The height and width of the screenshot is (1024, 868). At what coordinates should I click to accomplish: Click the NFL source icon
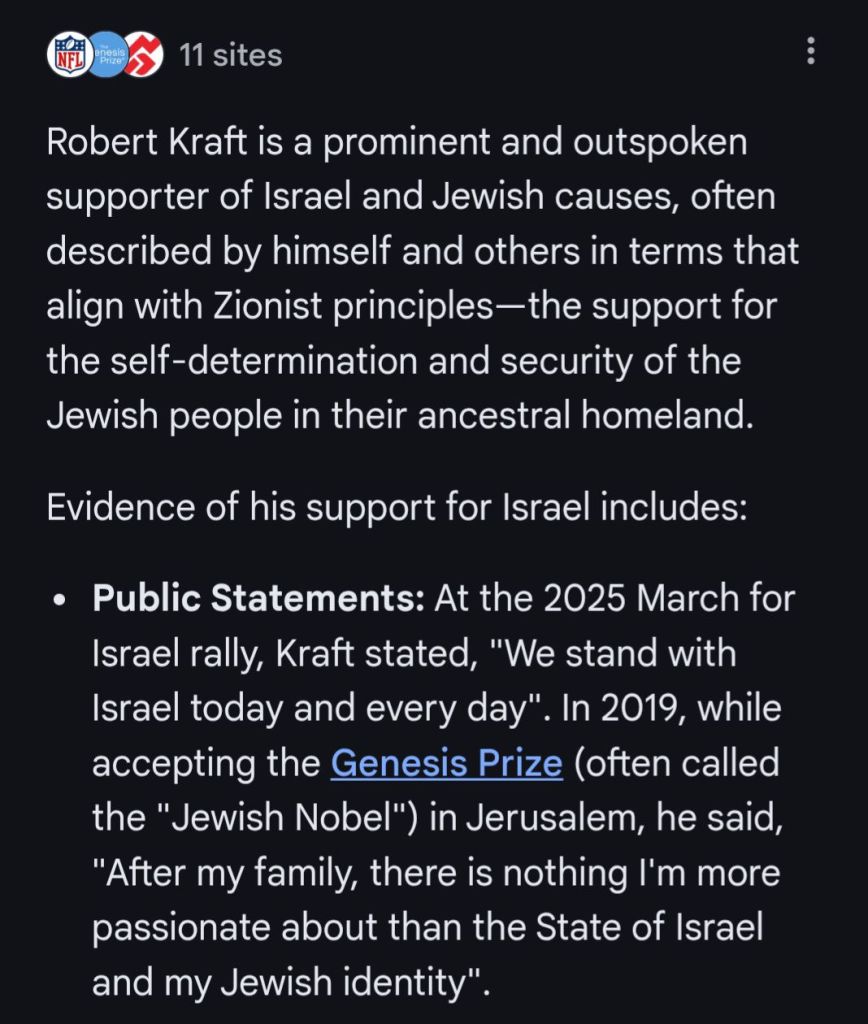[67, 54]
